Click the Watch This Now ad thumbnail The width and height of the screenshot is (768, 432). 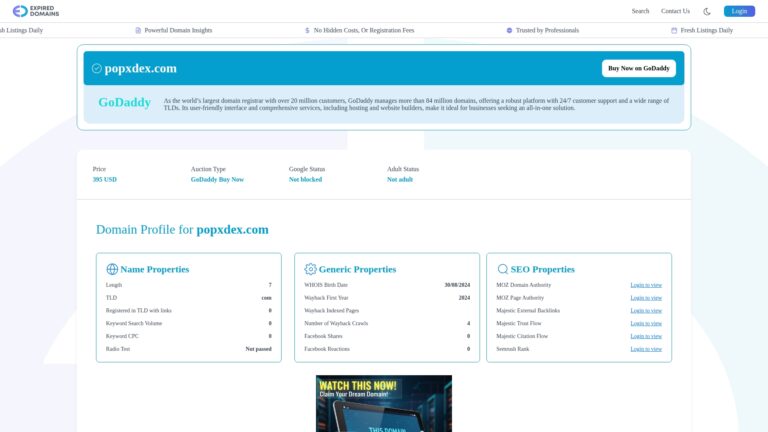(x=383, y=403)
